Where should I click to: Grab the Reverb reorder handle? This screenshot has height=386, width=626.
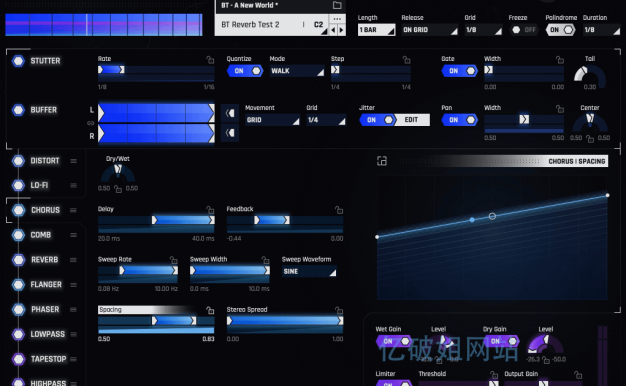[73, 260]
